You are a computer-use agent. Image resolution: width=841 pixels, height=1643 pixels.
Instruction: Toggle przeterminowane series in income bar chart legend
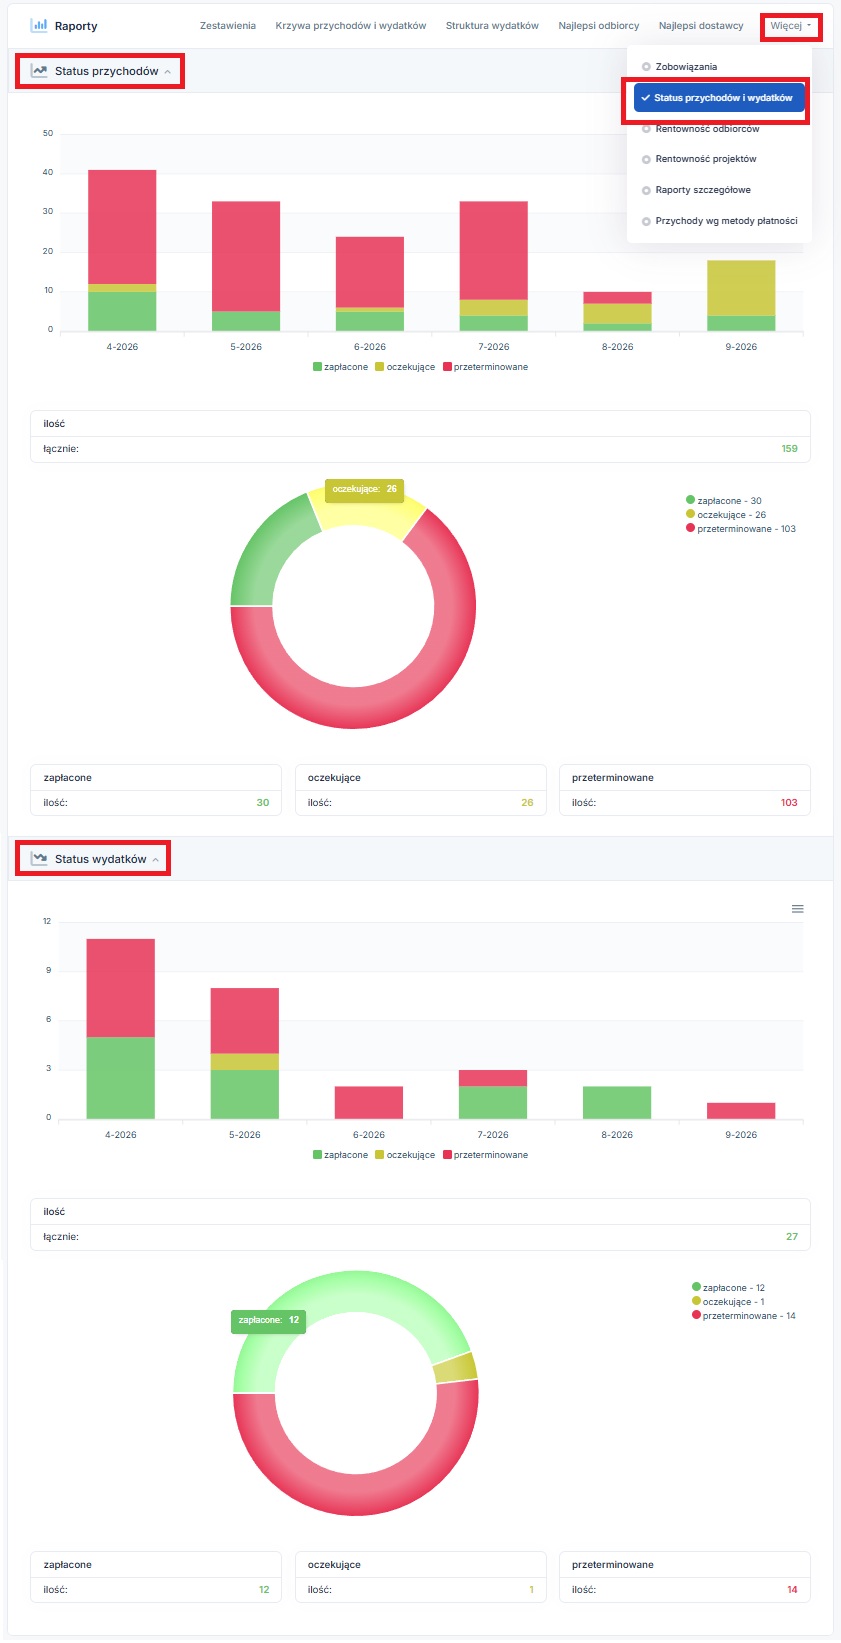click(485, 367)
